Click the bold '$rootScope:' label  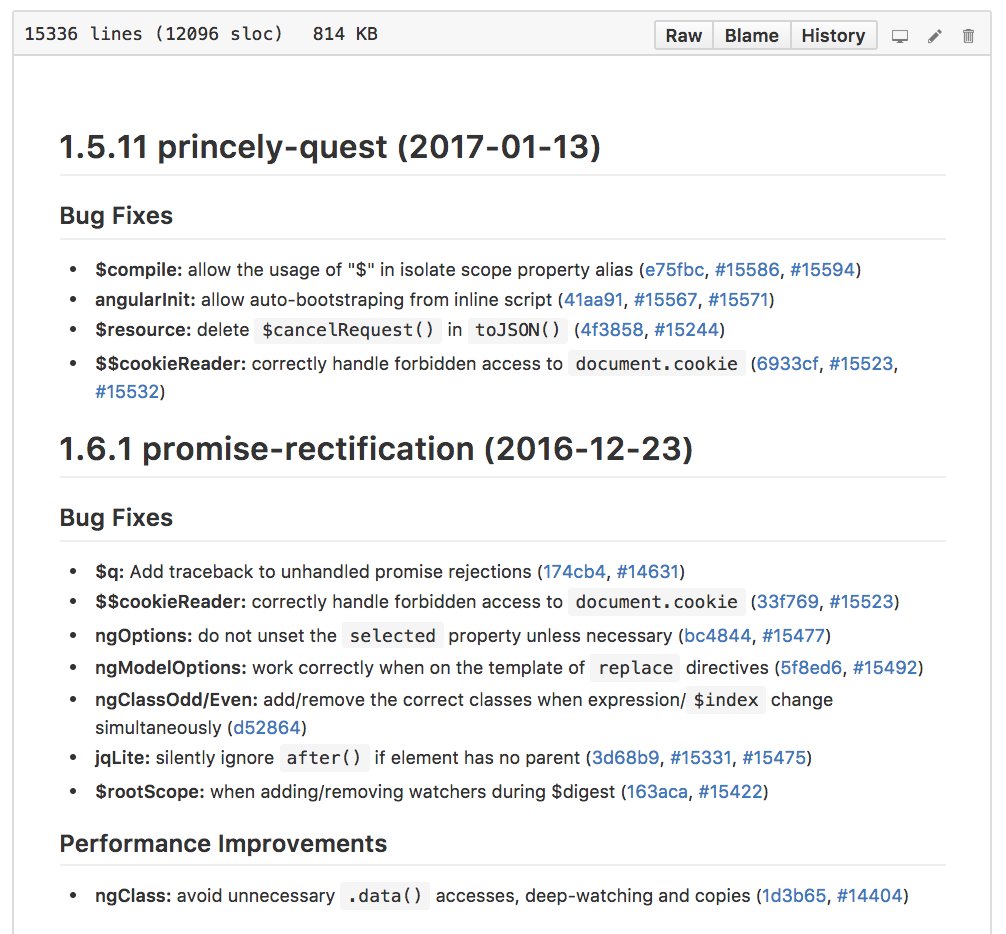pos(149,792)
